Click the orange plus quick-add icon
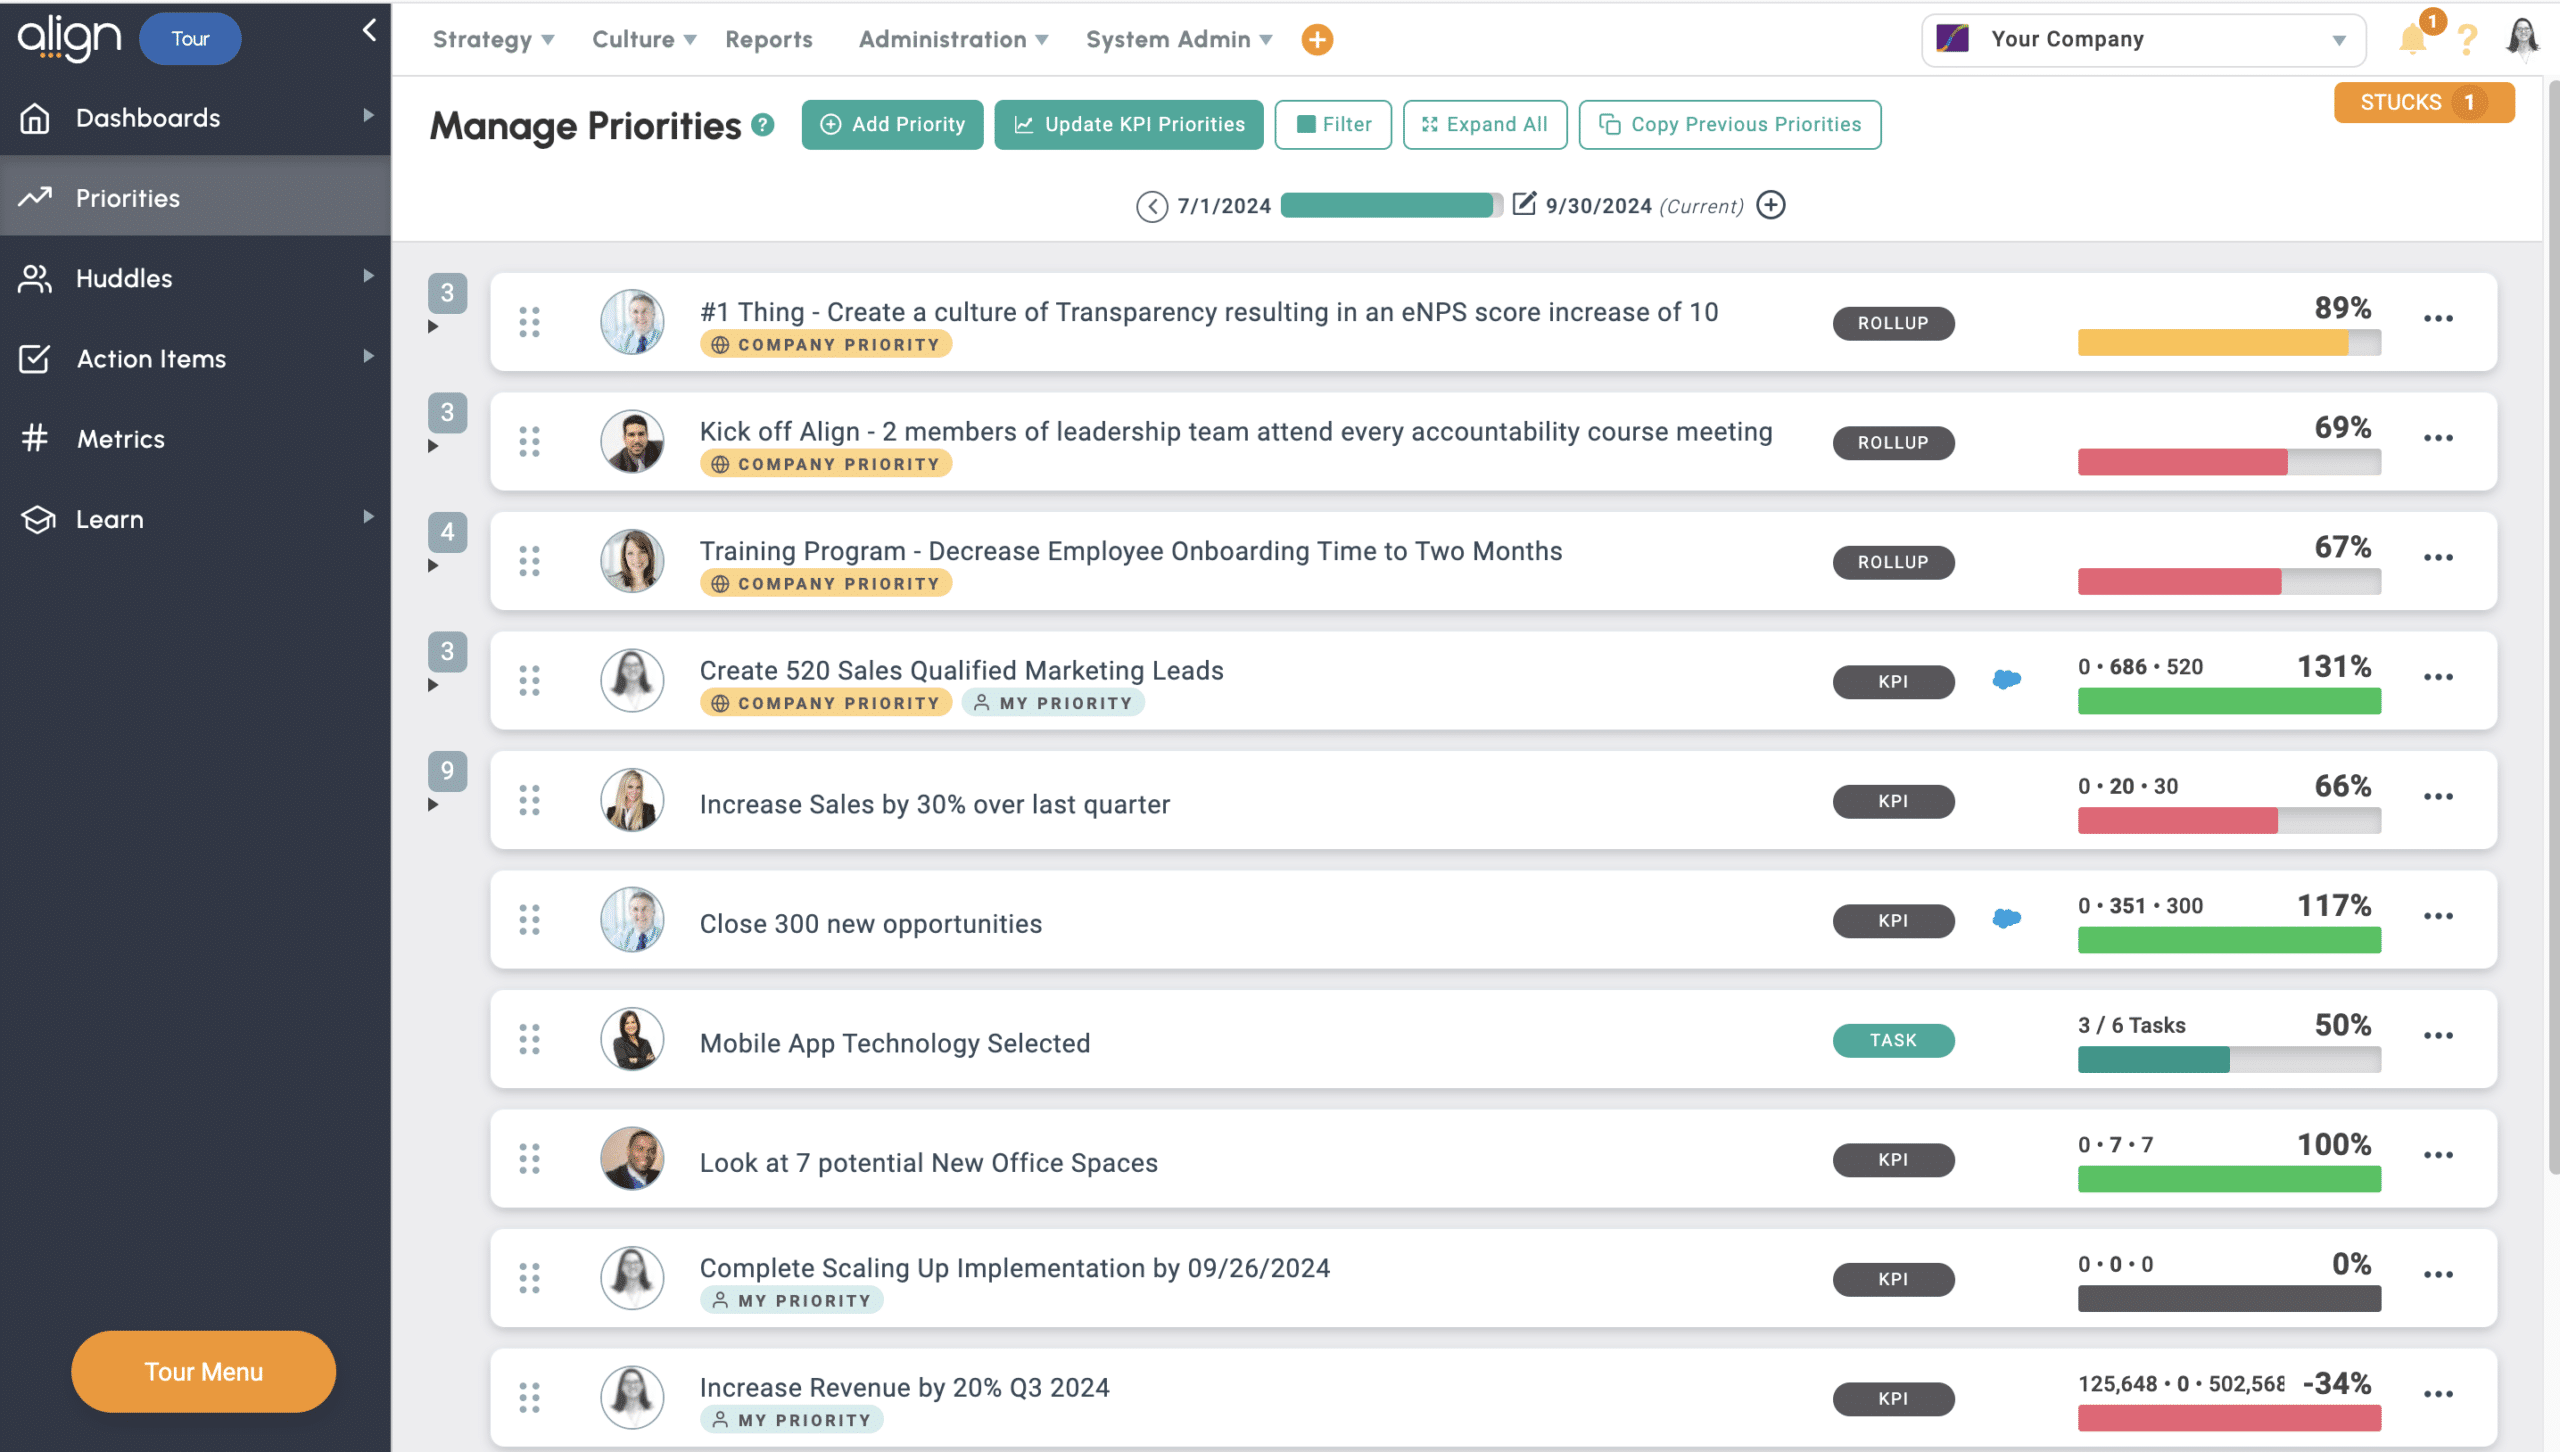Screen dimensions: 2560x1452 point(1317,39)
